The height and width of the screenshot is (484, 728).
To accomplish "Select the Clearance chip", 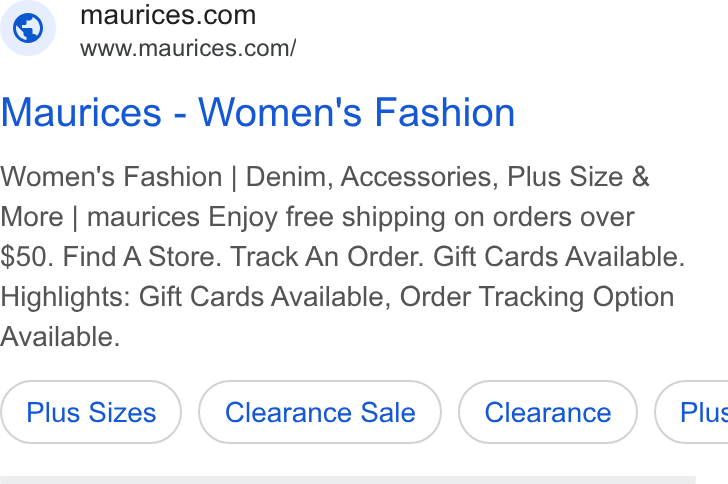I will click(x=548, y=412).
